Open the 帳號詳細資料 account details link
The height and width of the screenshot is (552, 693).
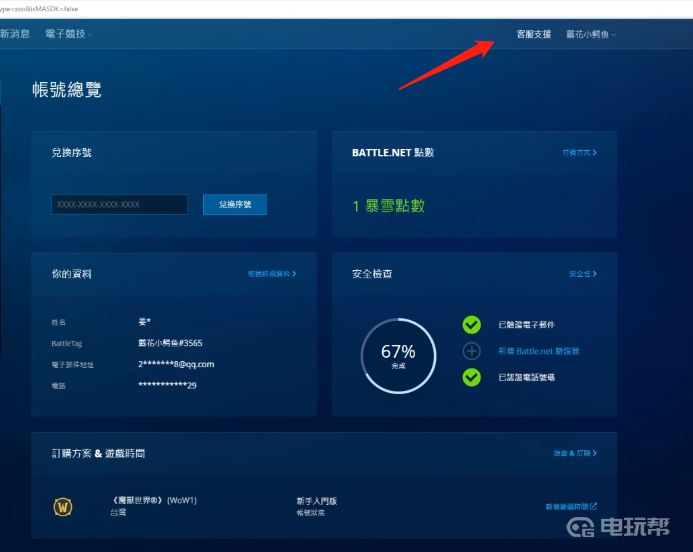tap(272, 274)
